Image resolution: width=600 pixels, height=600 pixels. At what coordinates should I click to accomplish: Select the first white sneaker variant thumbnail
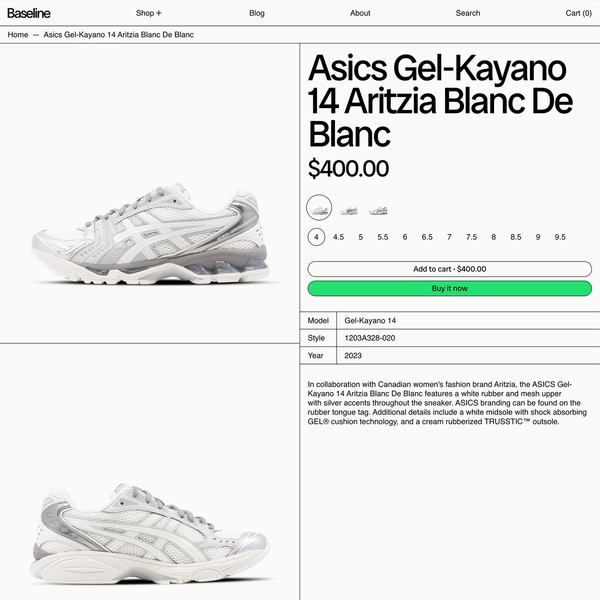point(319,207)
